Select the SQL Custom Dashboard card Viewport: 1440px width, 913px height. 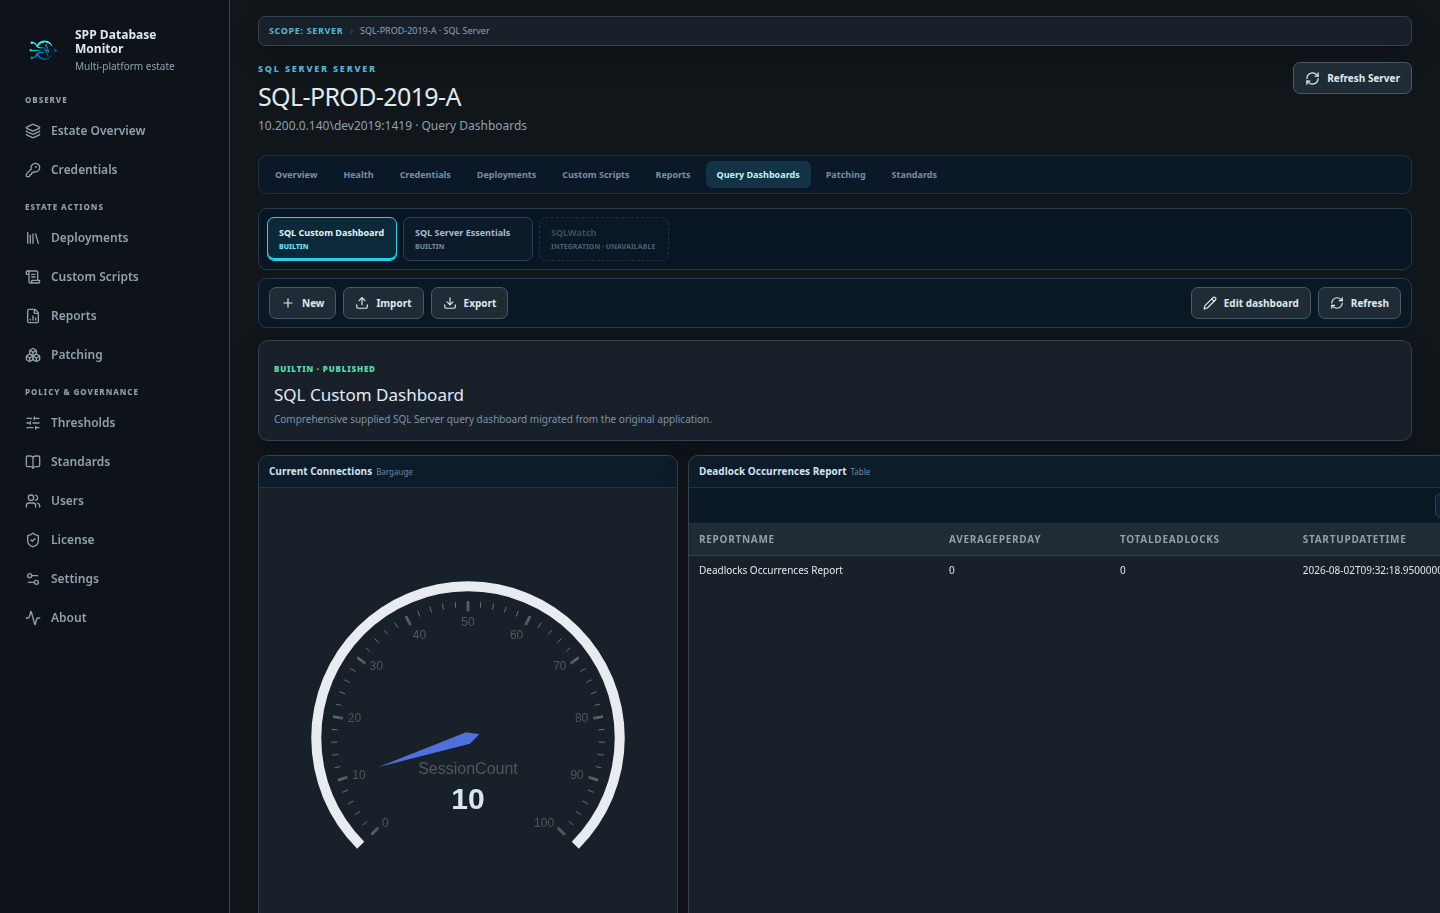coord(332,239)
